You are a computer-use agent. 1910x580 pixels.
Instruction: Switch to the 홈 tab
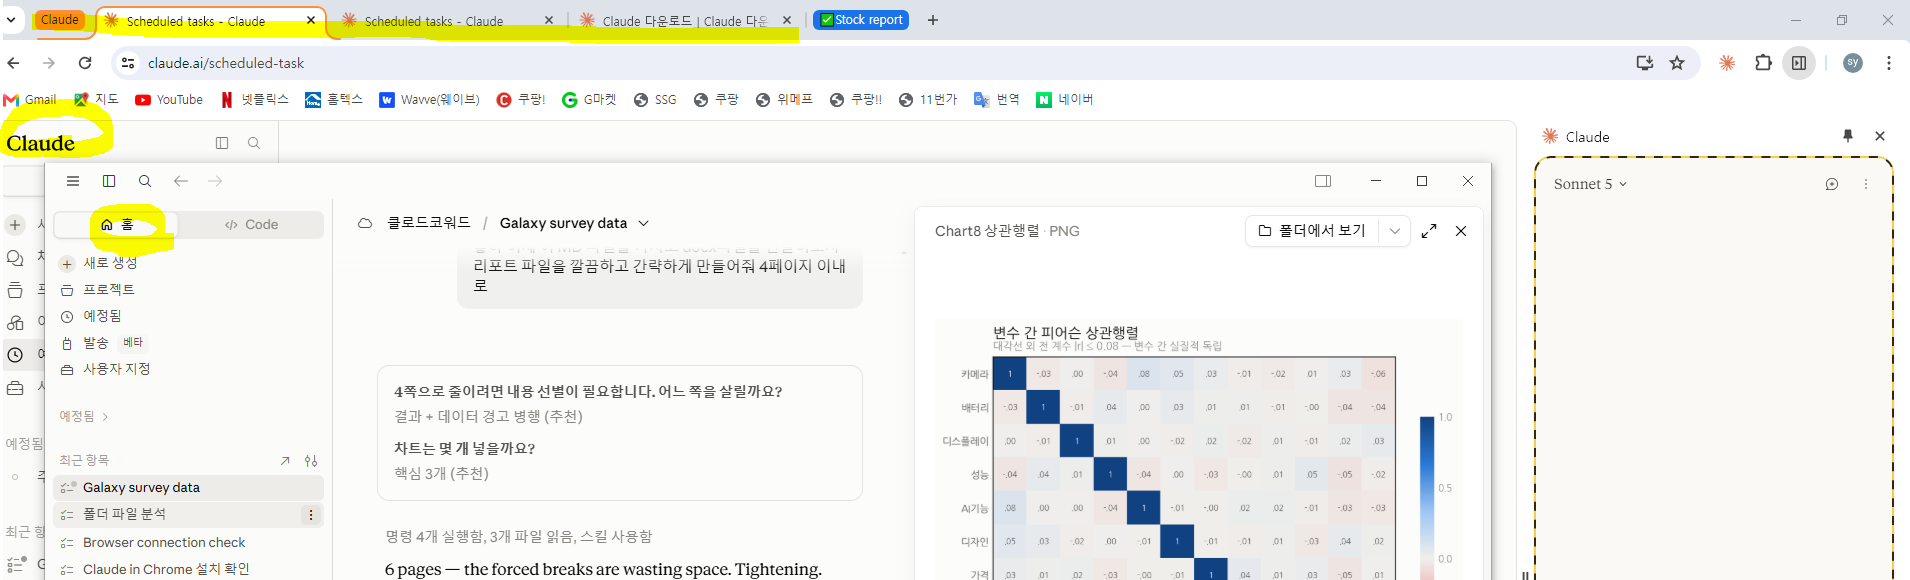click(x=116, y=225)
